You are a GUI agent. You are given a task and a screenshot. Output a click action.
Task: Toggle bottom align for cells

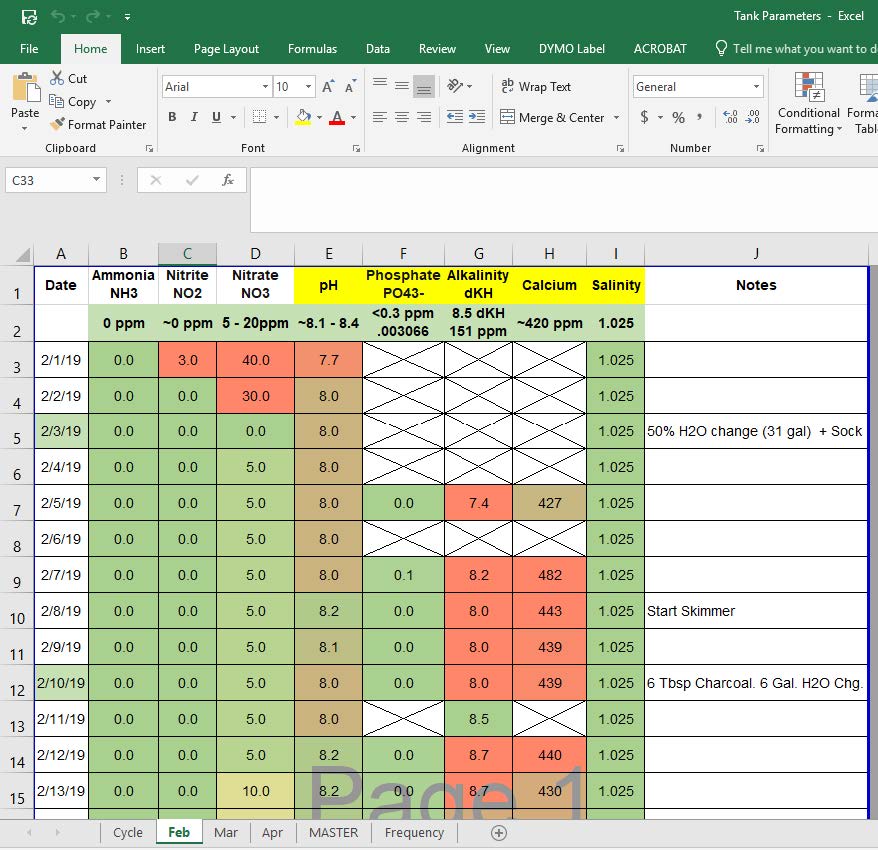(424, 87)
